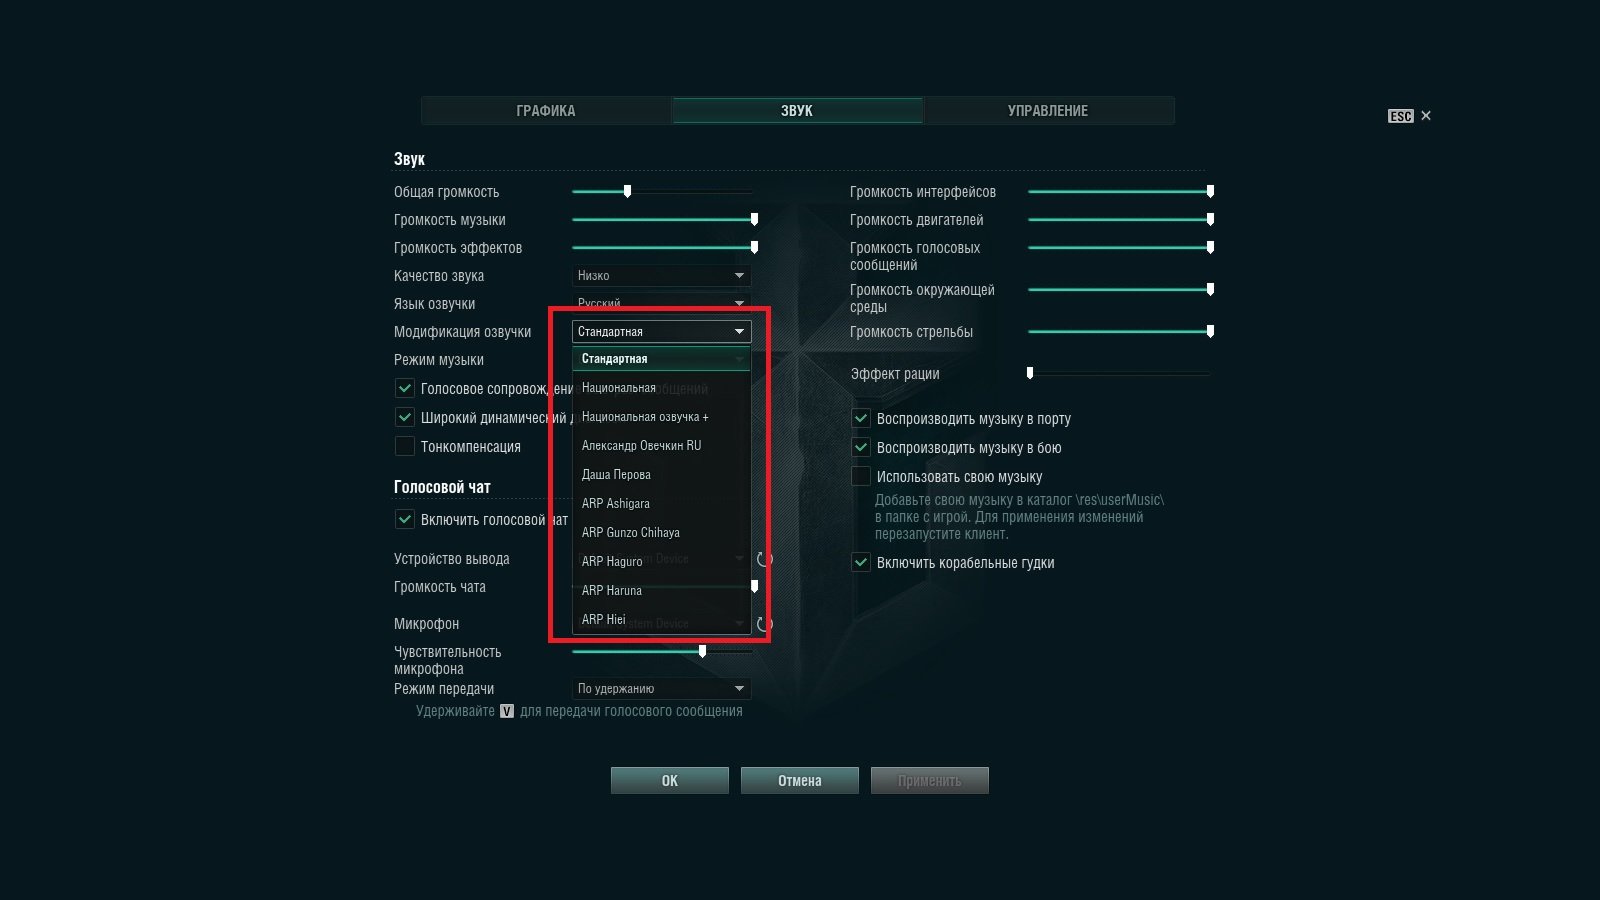Pick ARP Haruna voiceover

tap(661, 591)
